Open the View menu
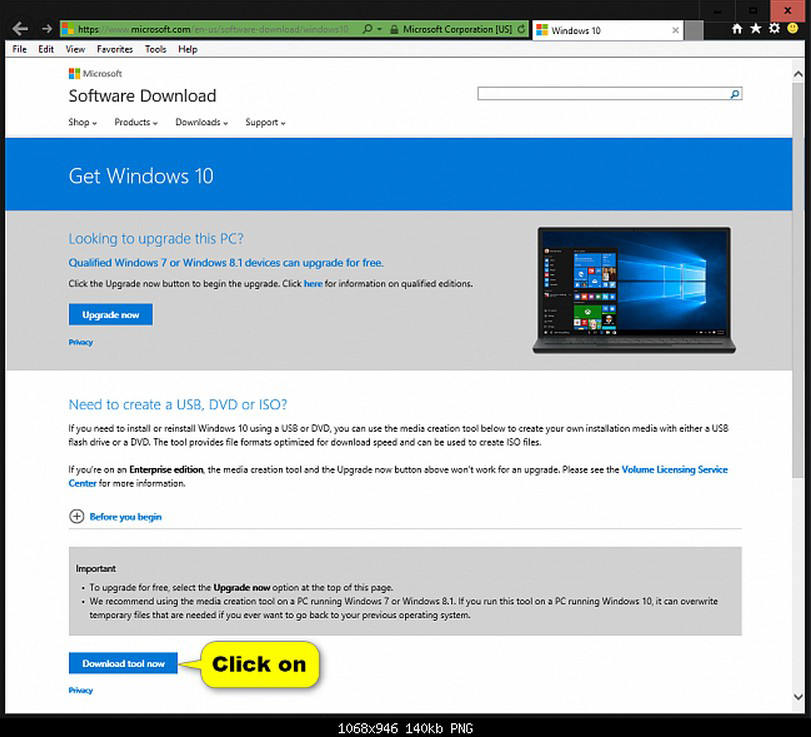Image resolution: width=811 pixels, height=737 pixels. [75, 49]
